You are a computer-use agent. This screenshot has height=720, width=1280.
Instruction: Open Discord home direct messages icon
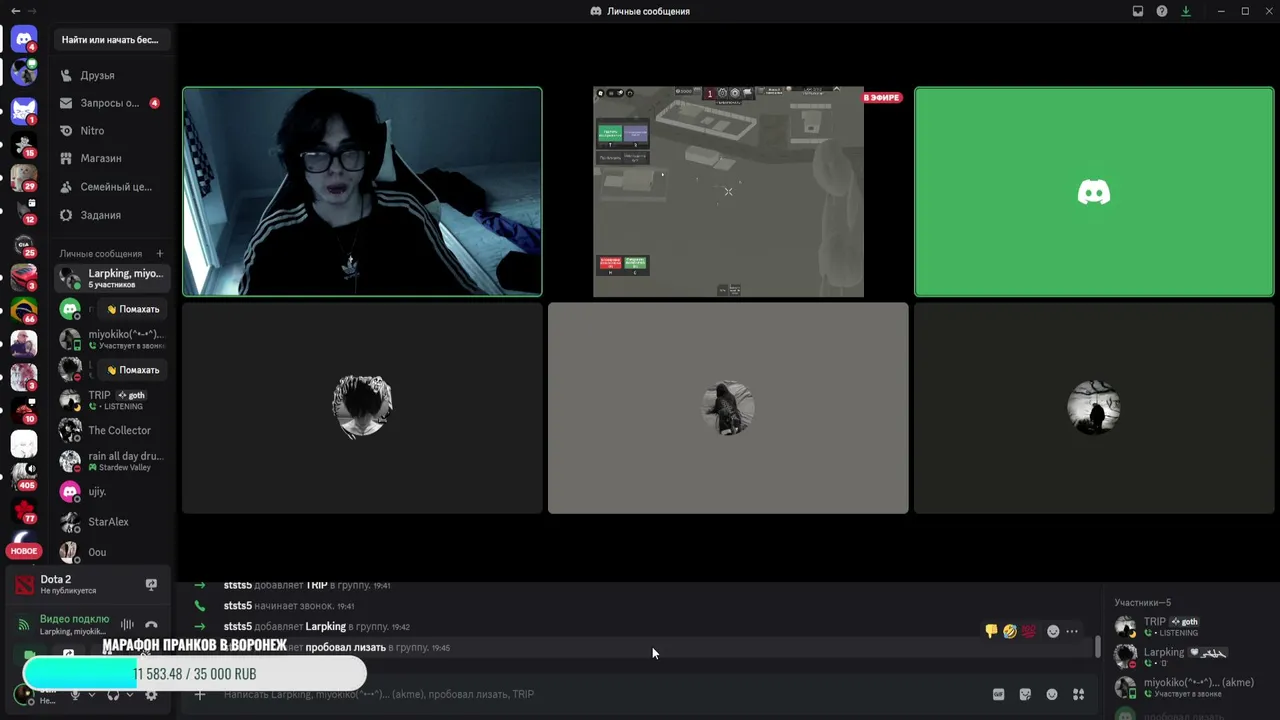point(24,40)
